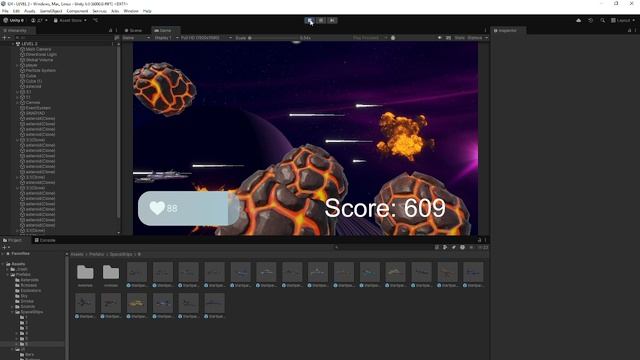Click the Project panel add (+) button
Screen dimensions: 640x360
coord(6,247)
